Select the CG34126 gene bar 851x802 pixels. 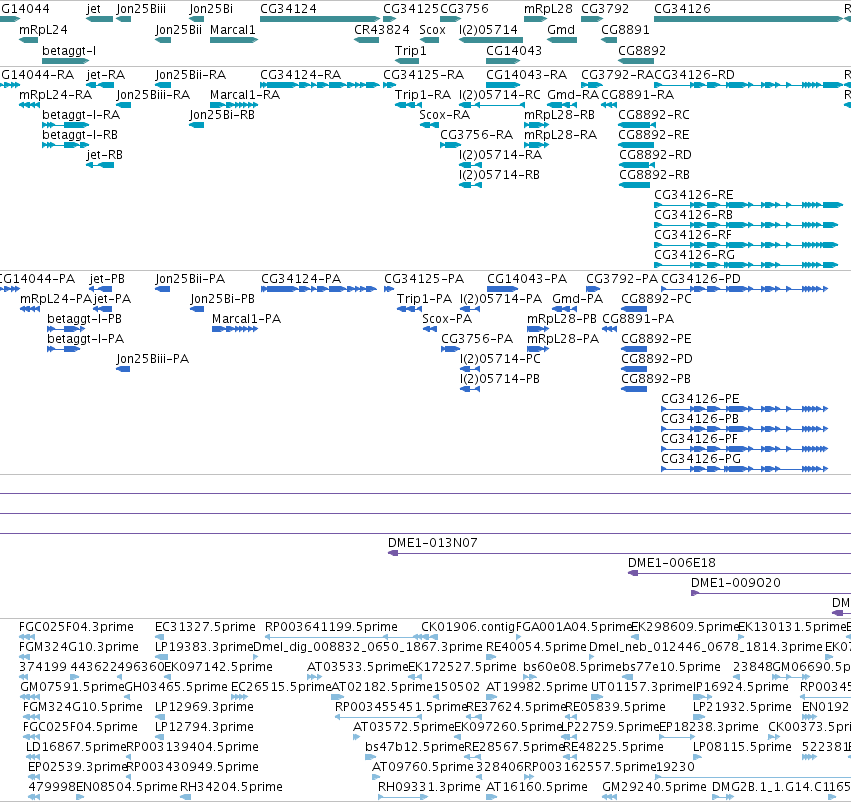coord(748,19)
